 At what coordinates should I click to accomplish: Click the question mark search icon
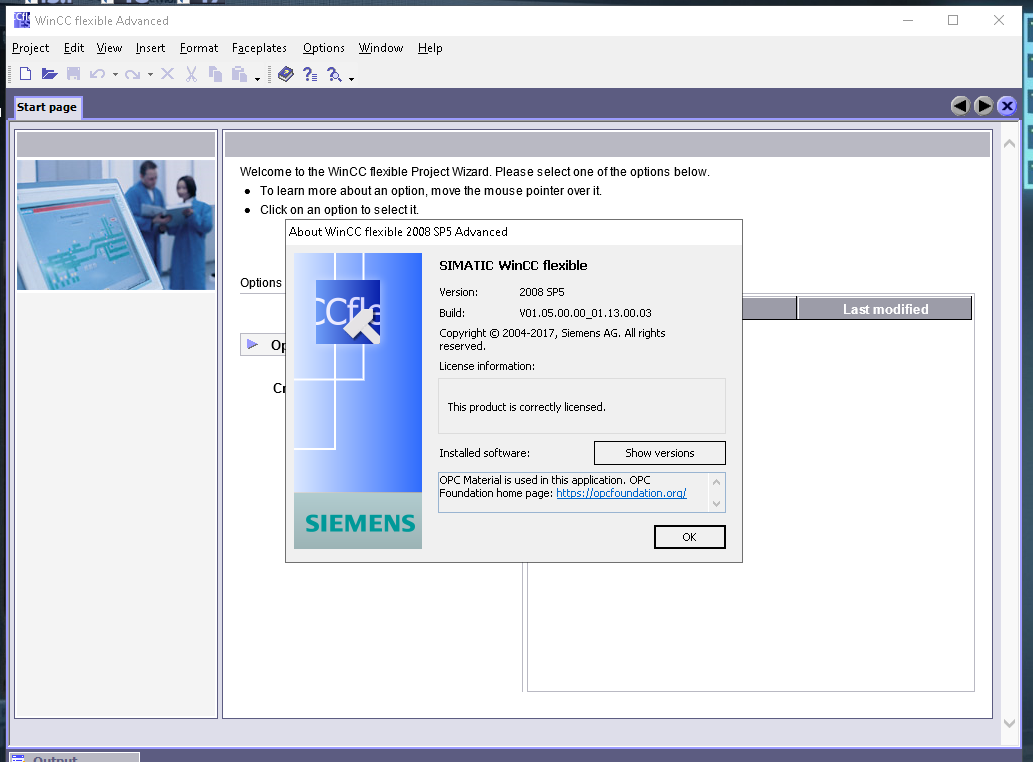335,74
